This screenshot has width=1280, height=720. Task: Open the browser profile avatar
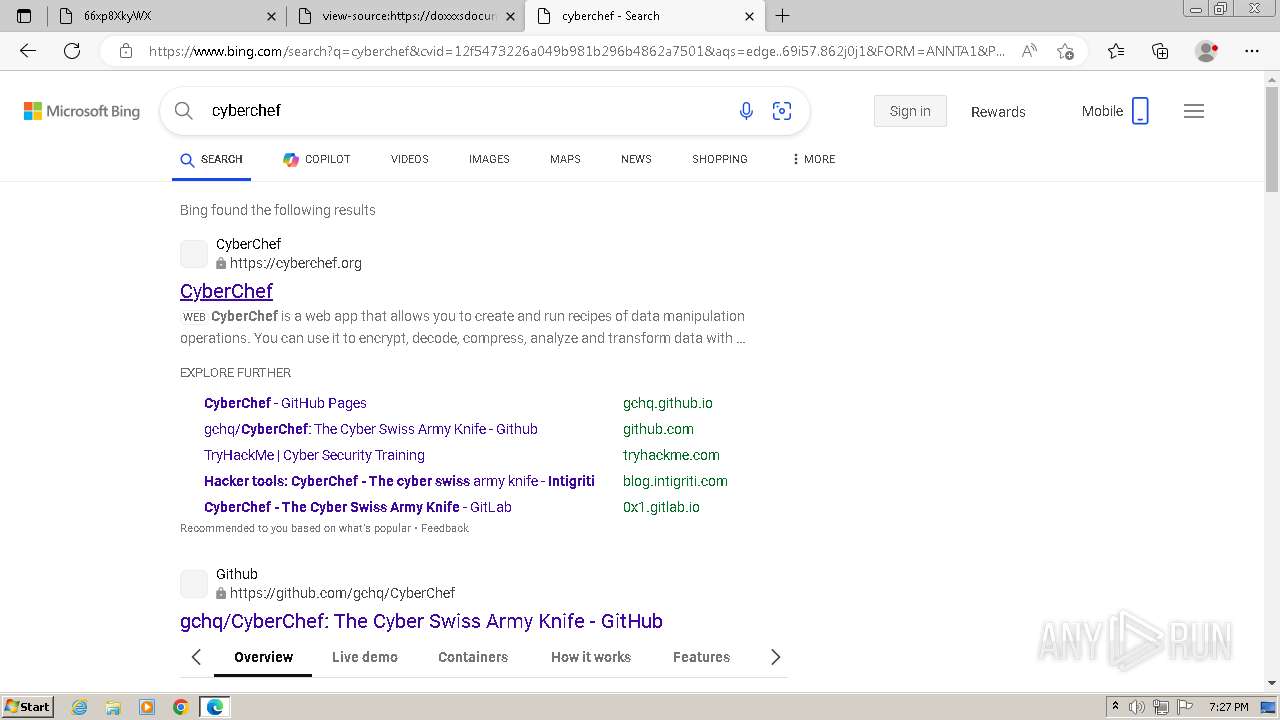(x=1207, y=51)
